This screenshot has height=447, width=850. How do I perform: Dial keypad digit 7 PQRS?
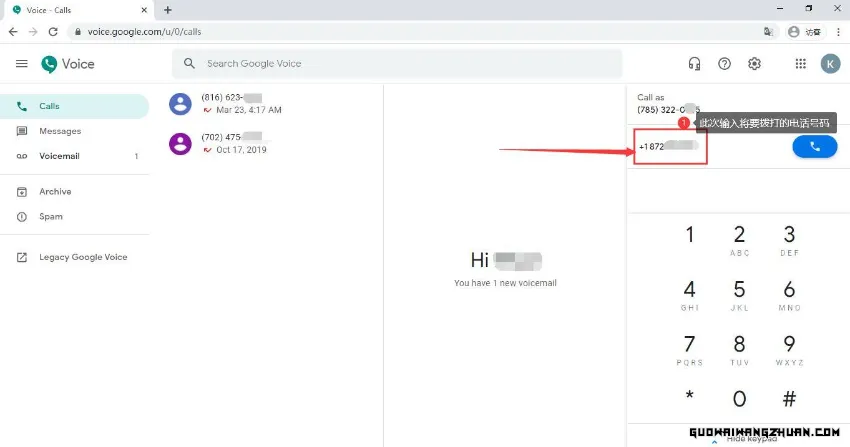(690, 349)
